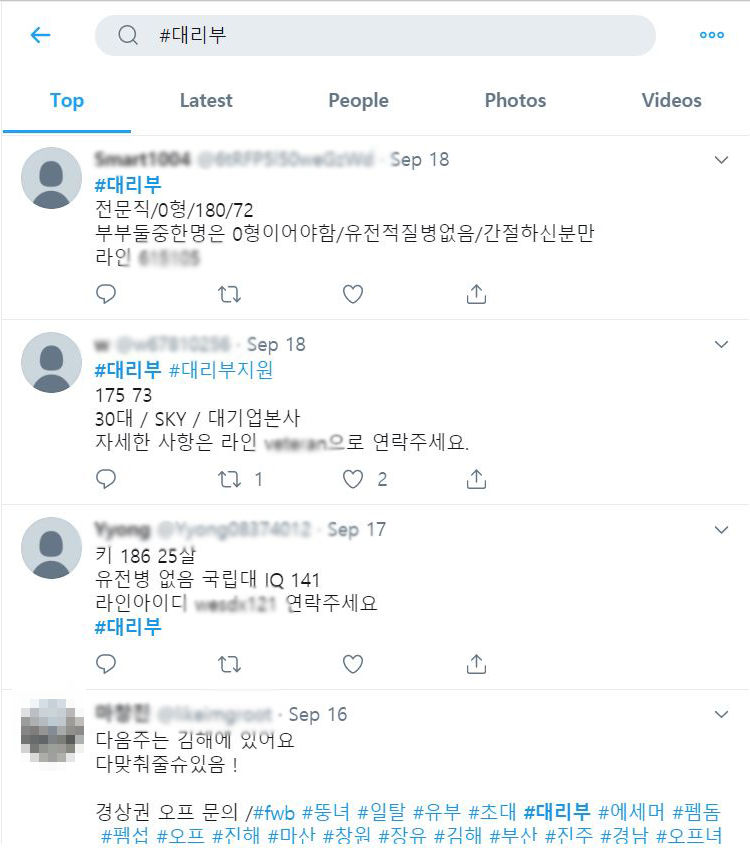
Task: Open the People tab
Action: (x=358, y=101)
